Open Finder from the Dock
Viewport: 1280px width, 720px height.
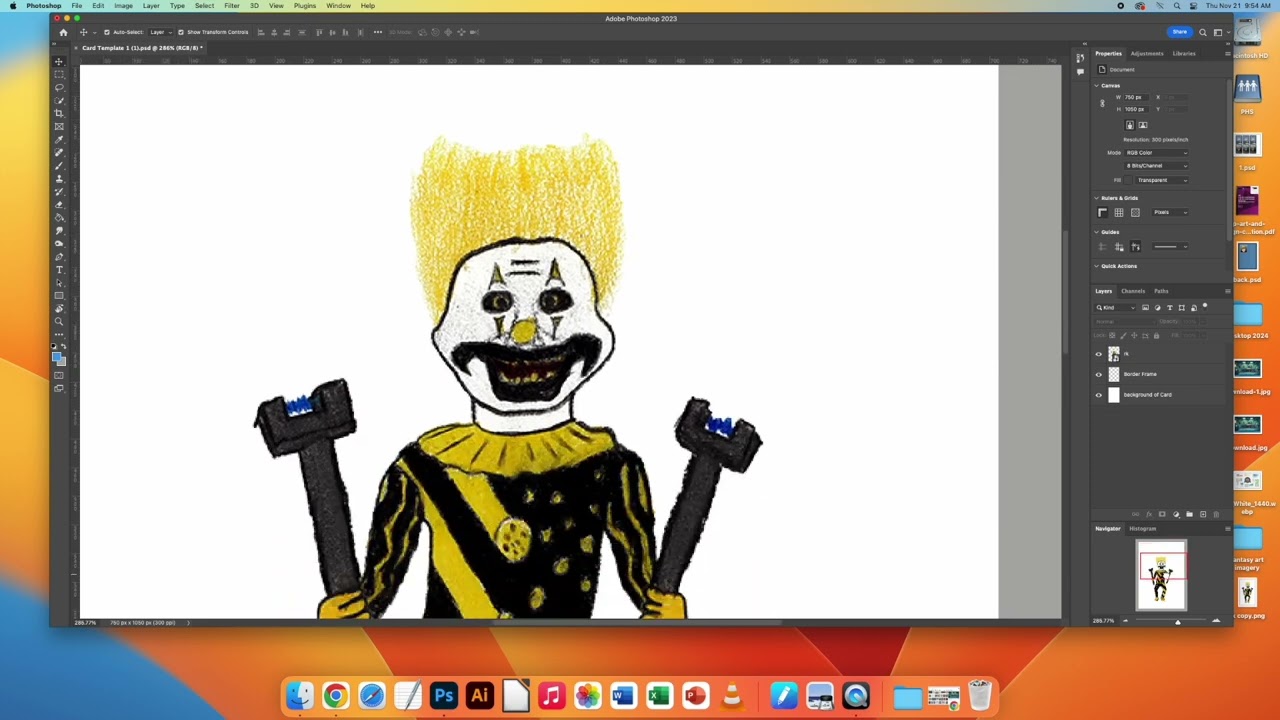pos(300,696)
